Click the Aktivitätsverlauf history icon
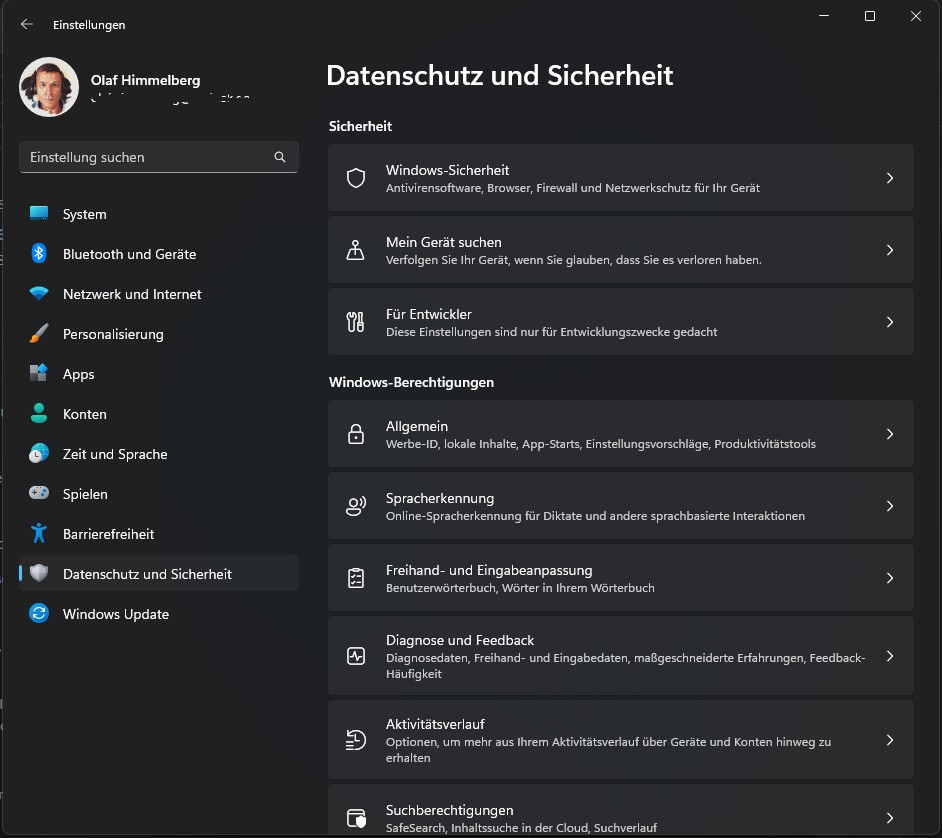The width and height of the screenshot is (942, 838). click(356, 740)
